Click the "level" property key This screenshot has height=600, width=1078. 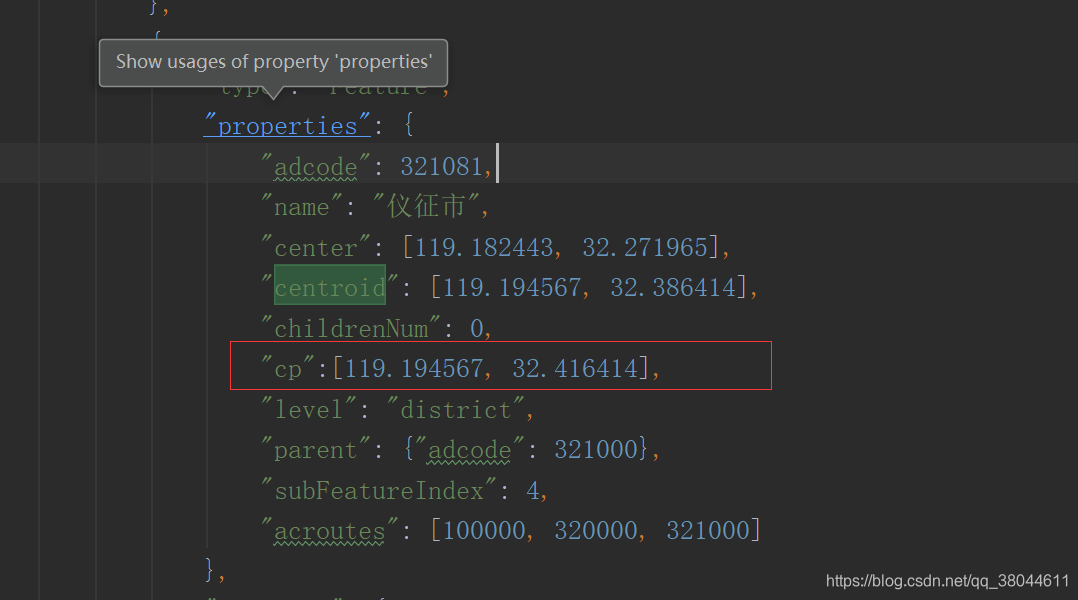[309, 410]
